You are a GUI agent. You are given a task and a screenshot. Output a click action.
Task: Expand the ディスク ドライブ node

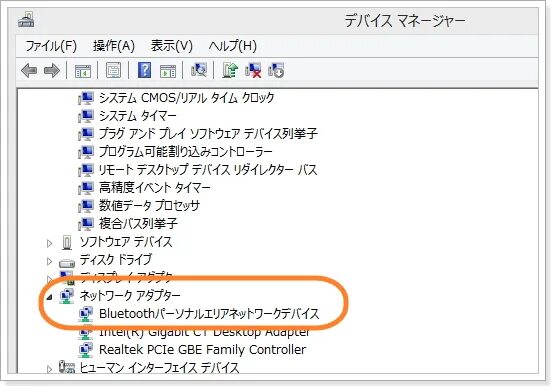pos(50,261)
